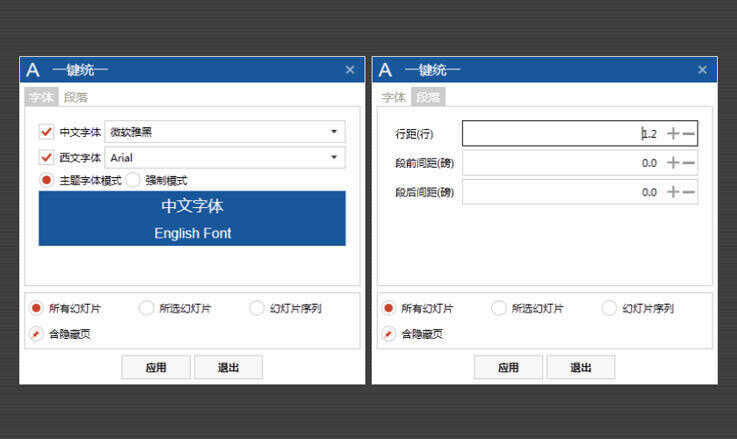Choose 所选幻灯片 in right dialog

click(x=498, y=308)
